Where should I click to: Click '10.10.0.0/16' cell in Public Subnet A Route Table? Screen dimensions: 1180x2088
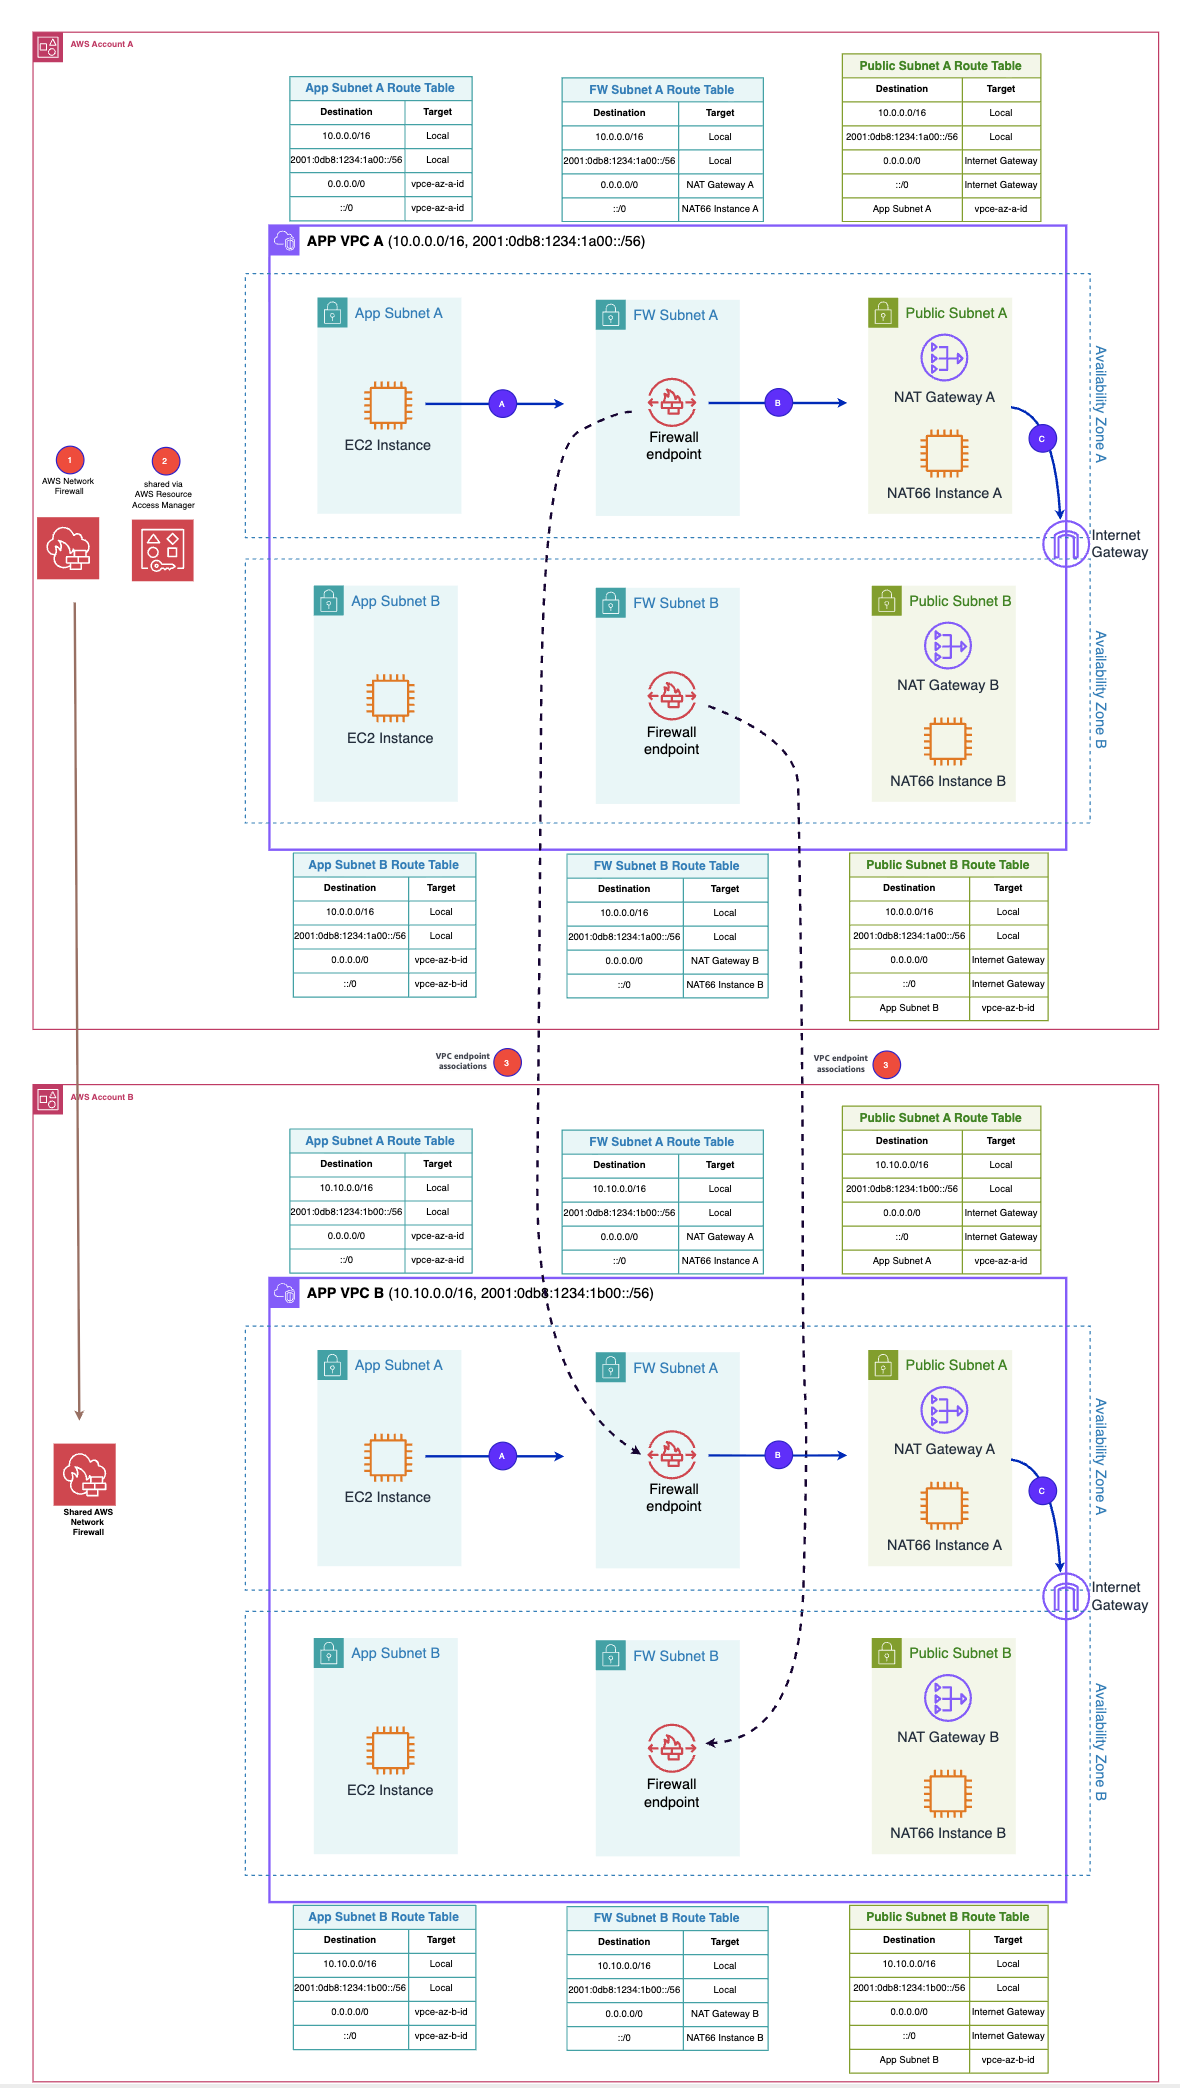902,1165
